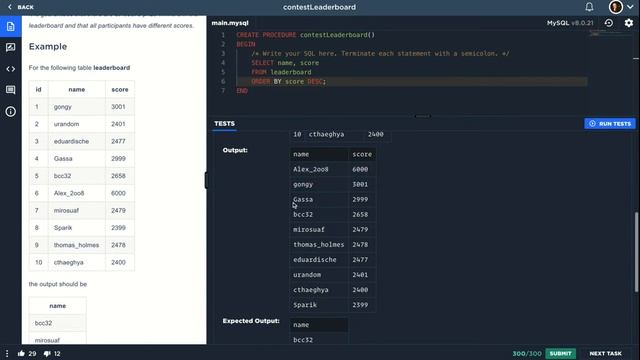Click the thomas_holmes output row
640x360 pixels.
pos(333,245)
